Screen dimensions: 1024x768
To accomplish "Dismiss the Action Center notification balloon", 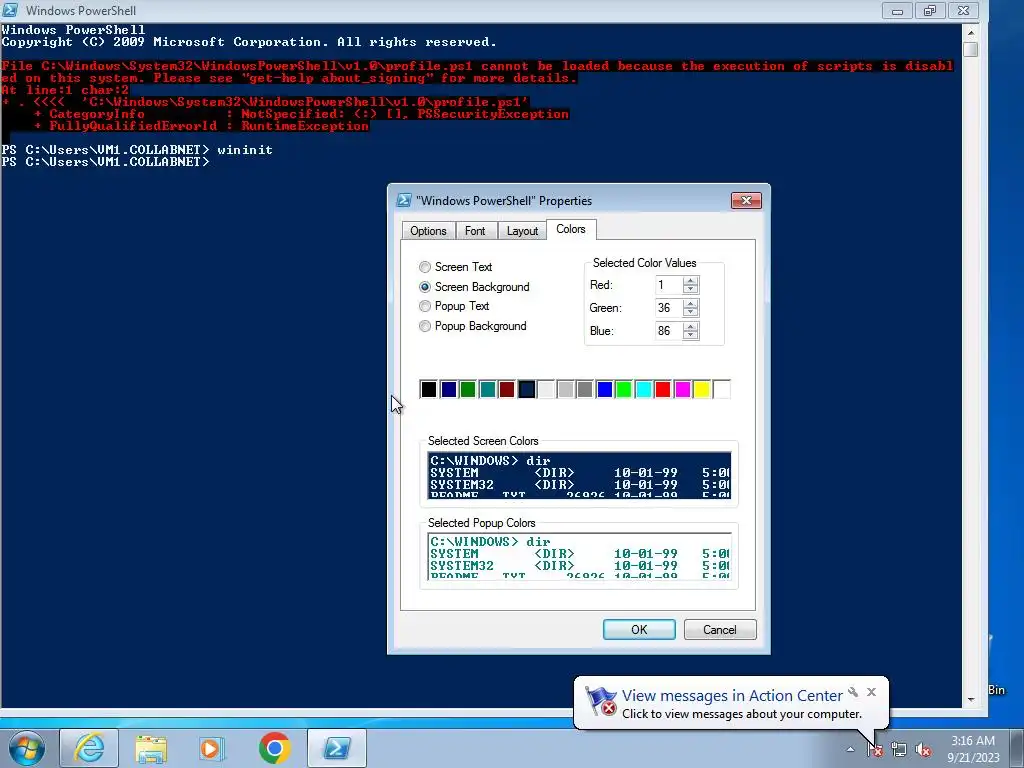I will tap(871, 692).
